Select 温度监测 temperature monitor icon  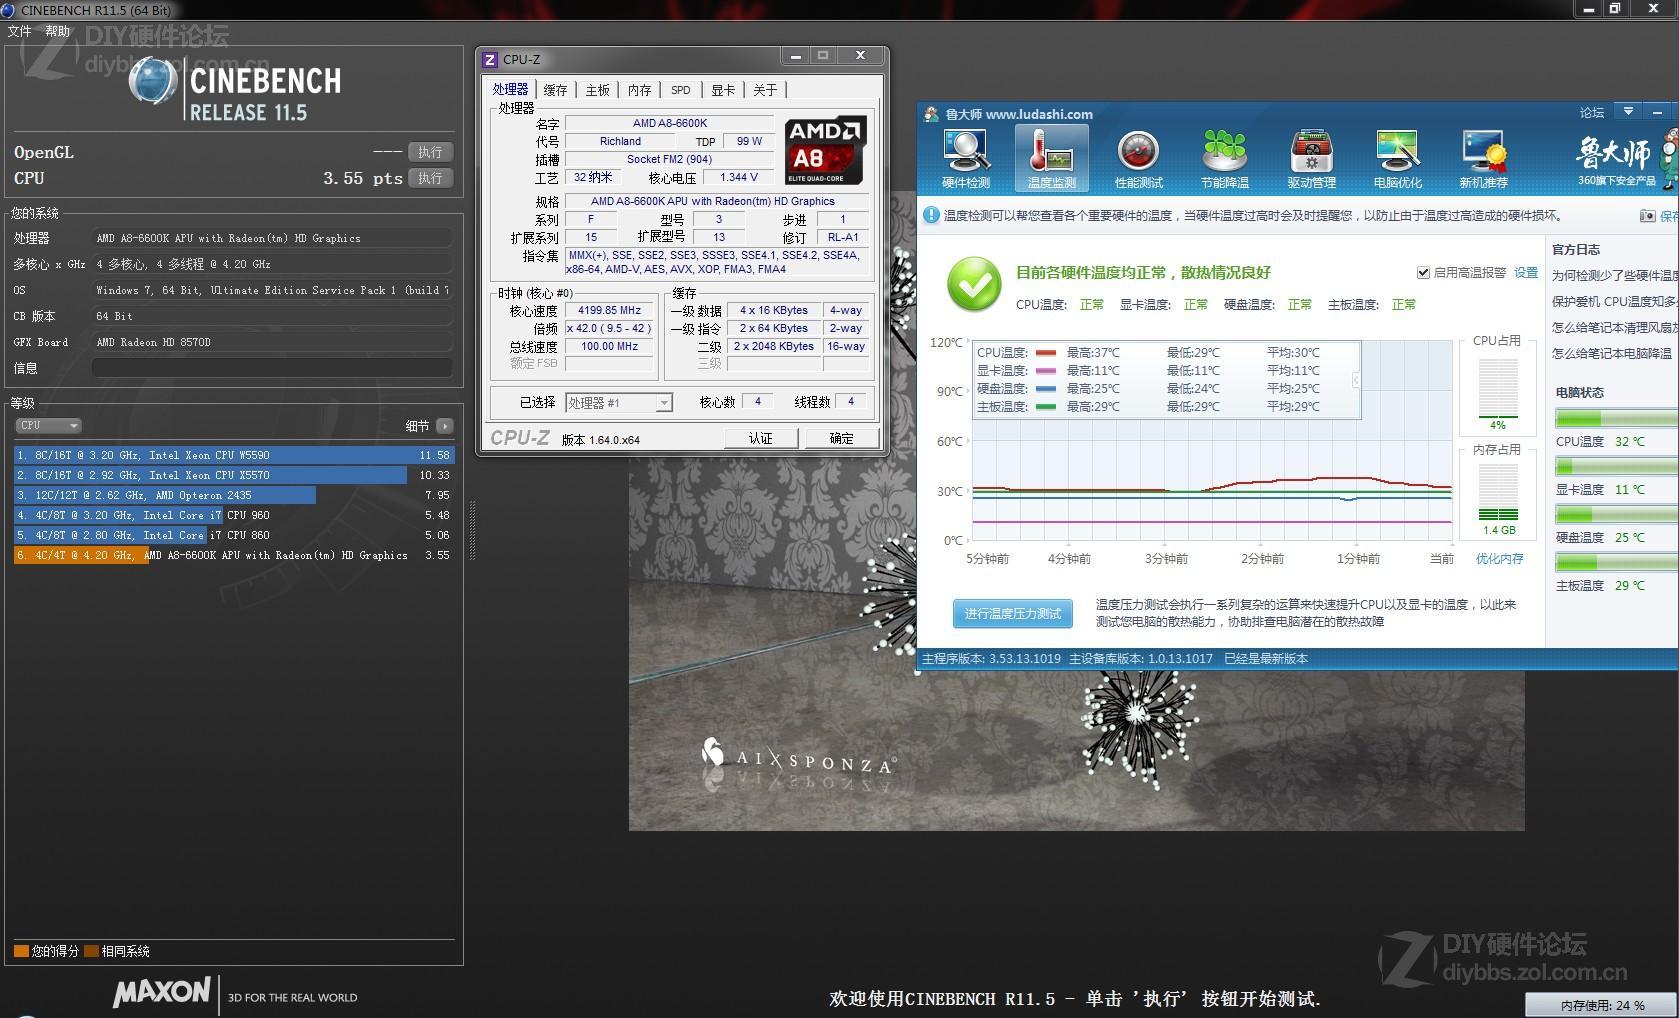point(1051,159)
